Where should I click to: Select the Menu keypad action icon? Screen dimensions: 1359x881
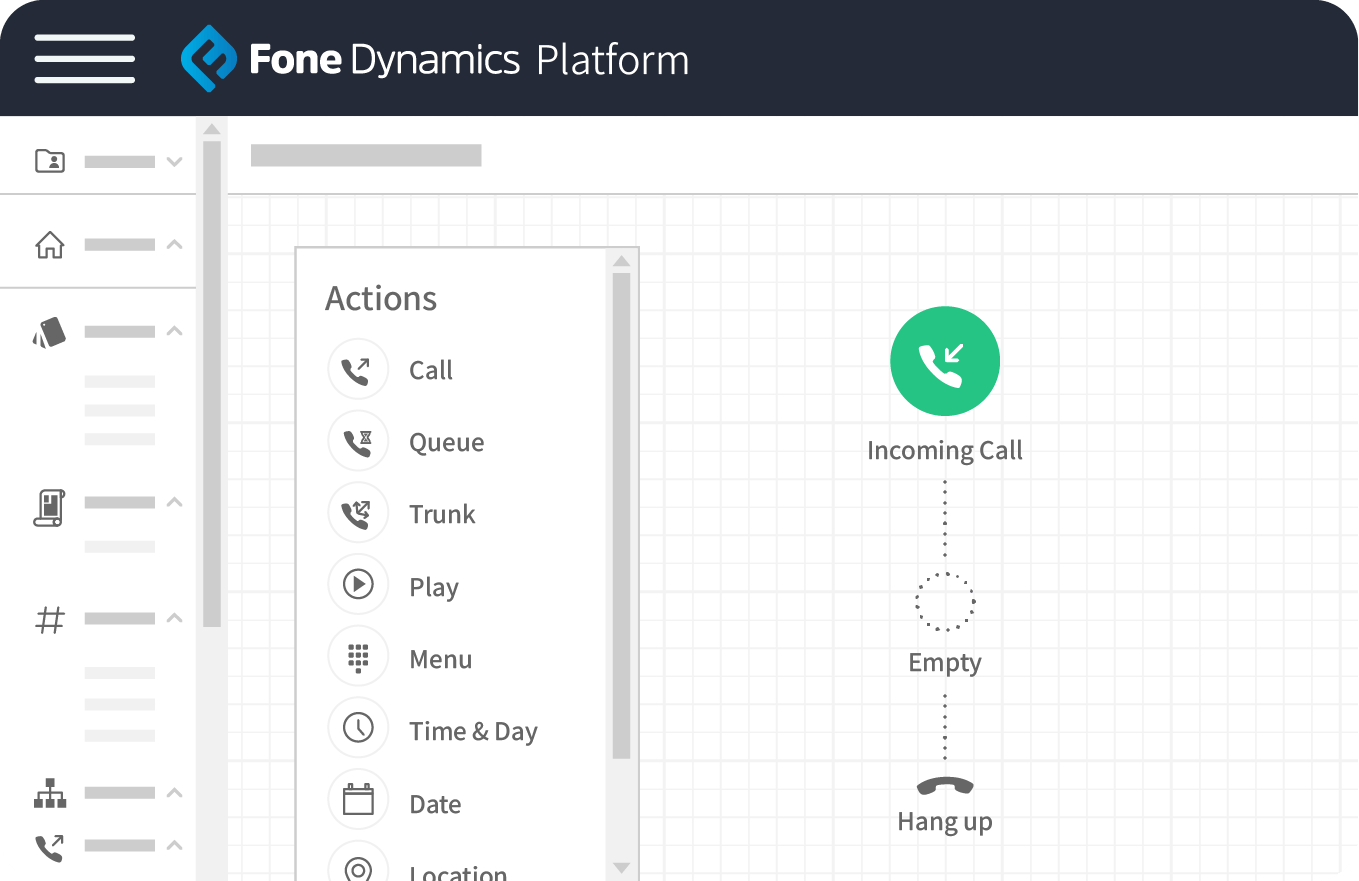[358, 656]
